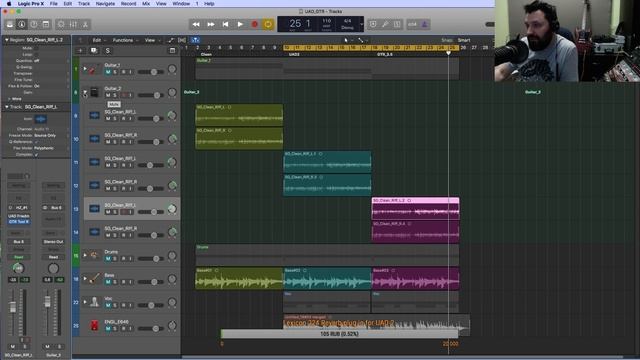
Task: Open Smart Controls button
Action: (x=61, y=24)
